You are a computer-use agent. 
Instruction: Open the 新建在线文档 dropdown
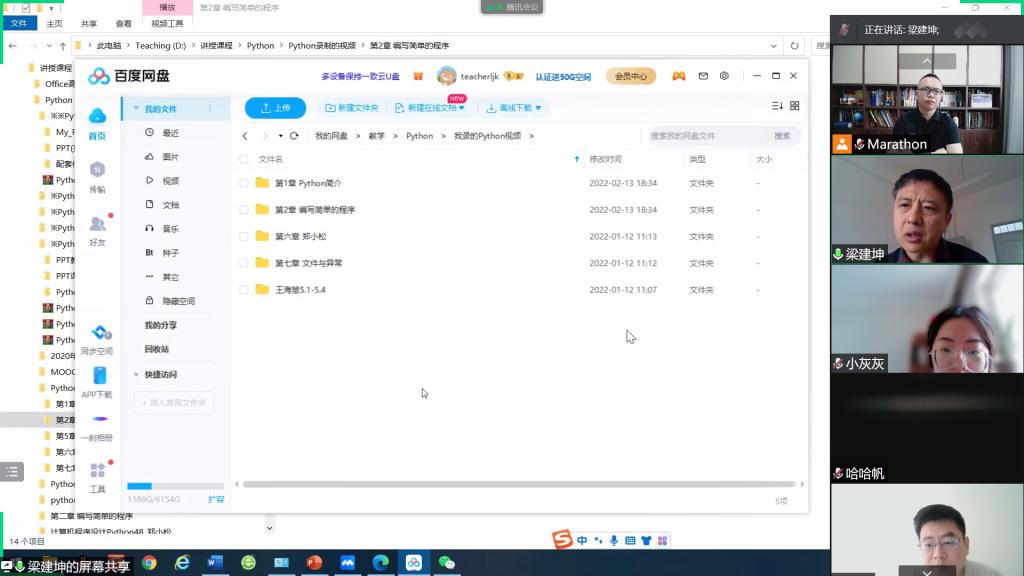point(430,108)
